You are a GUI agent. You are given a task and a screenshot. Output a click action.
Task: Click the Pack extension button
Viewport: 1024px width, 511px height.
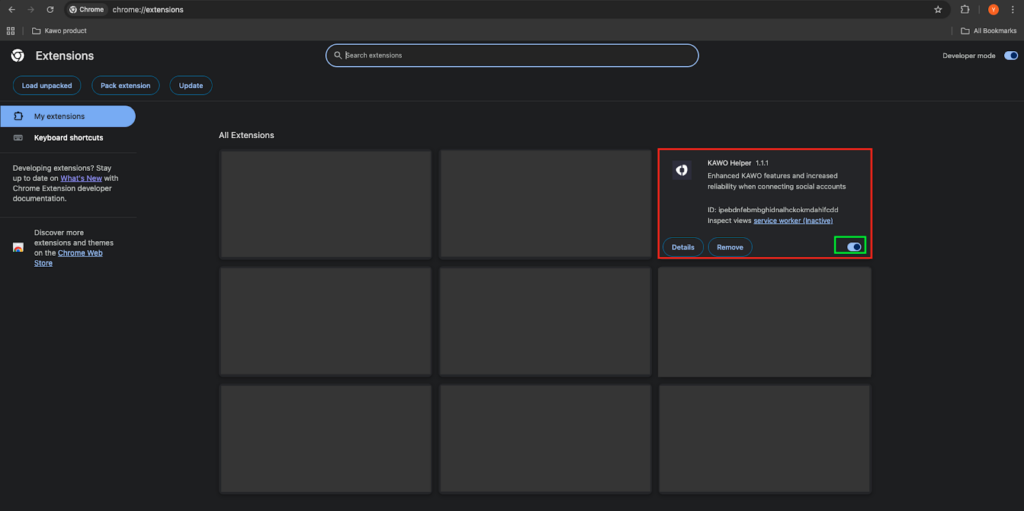click(x=125, y=86)
